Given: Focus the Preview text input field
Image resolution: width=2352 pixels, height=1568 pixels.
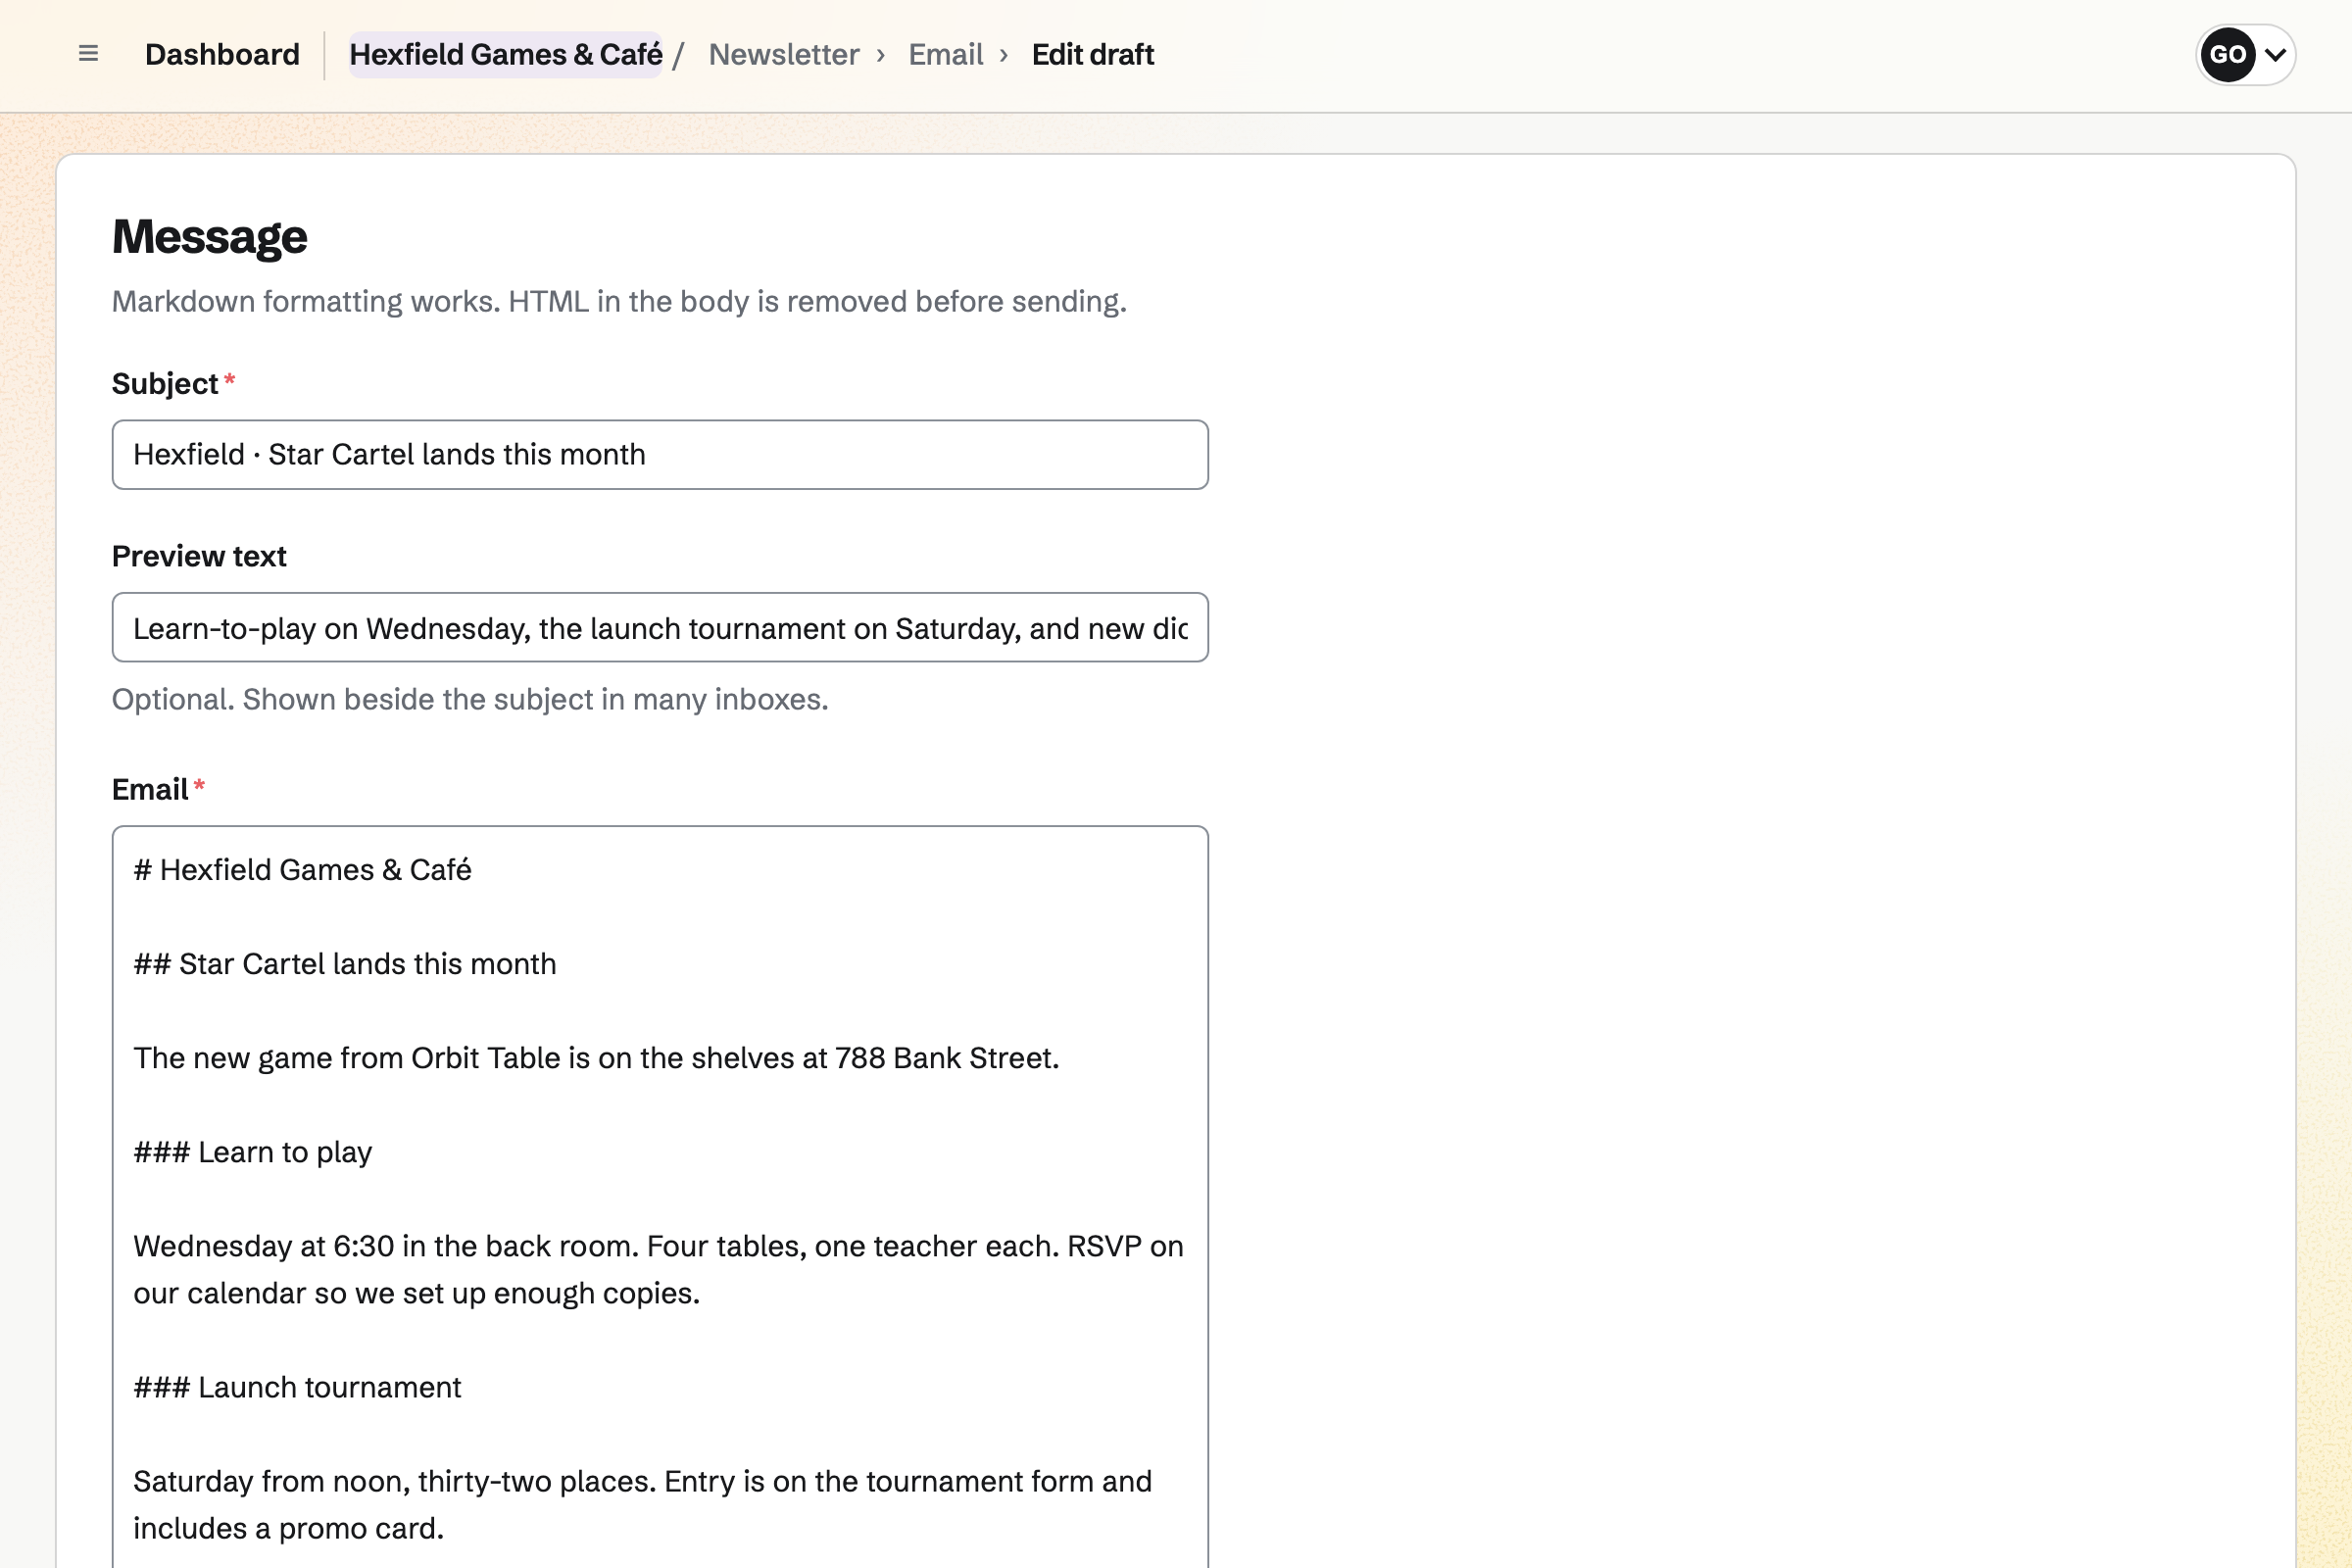Looking at the screenshot, I should 660,628.
